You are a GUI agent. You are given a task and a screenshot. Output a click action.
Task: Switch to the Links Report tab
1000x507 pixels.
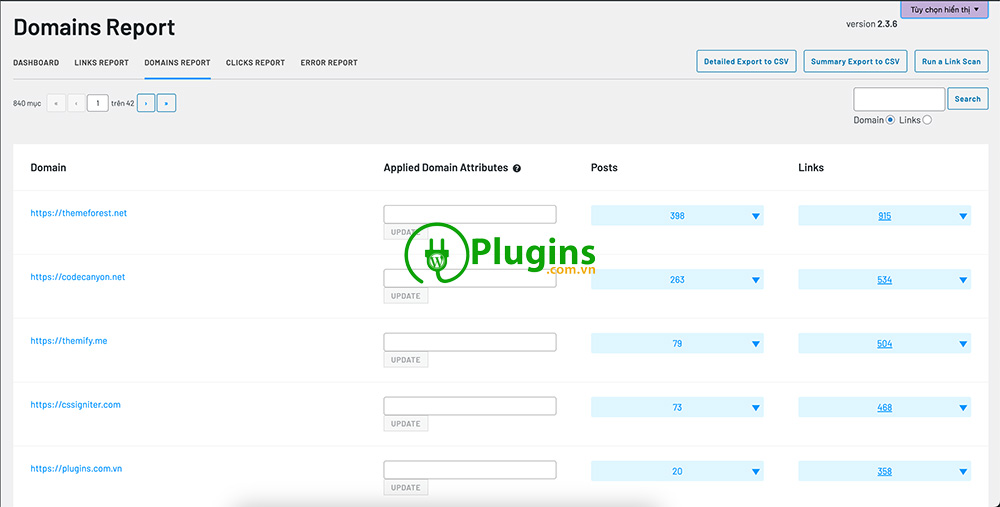(x=101, y=63)
